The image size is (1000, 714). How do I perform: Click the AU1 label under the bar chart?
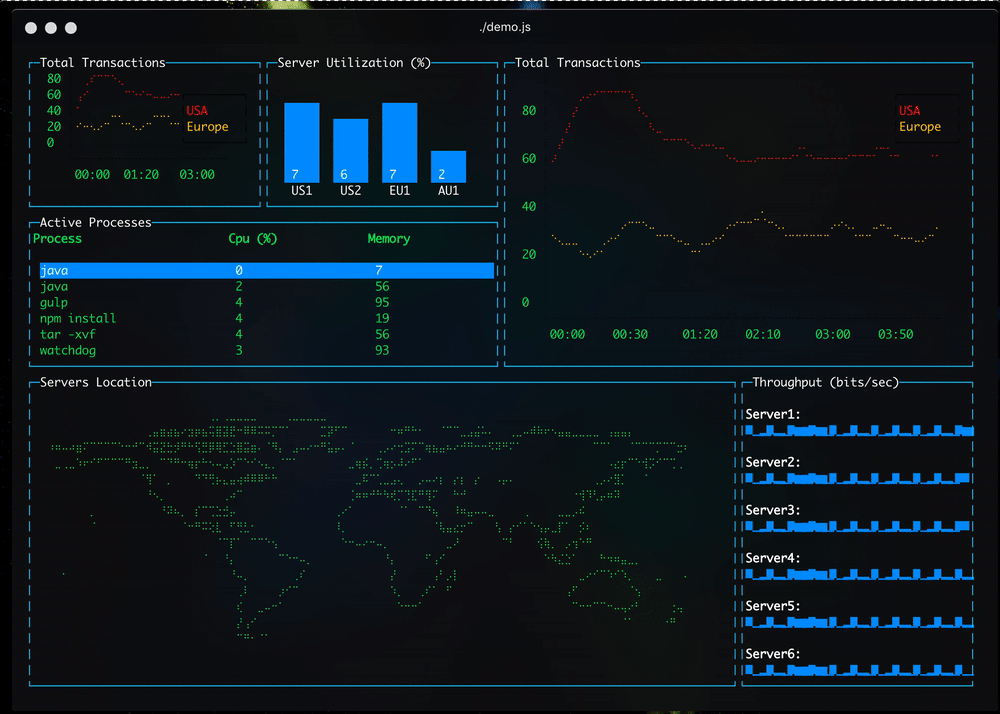tap(448, 191)
